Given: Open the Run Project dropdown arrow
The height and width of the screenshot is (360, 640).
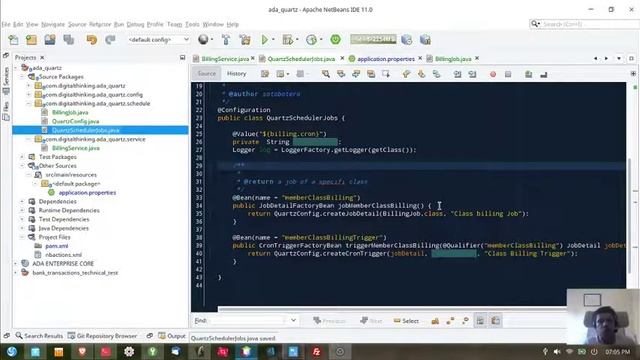Looking at the screenshot, I should [x=273, y=40].
